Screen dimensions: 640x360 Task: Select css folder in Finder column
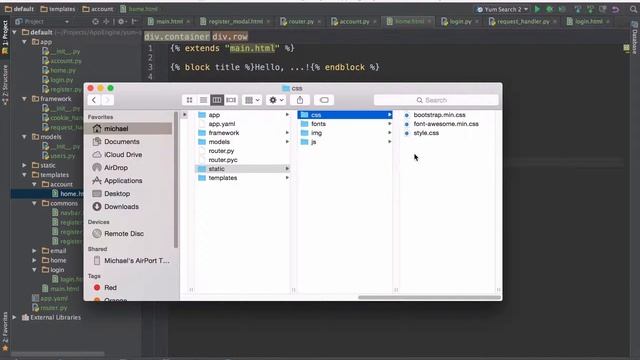point(345,115)
